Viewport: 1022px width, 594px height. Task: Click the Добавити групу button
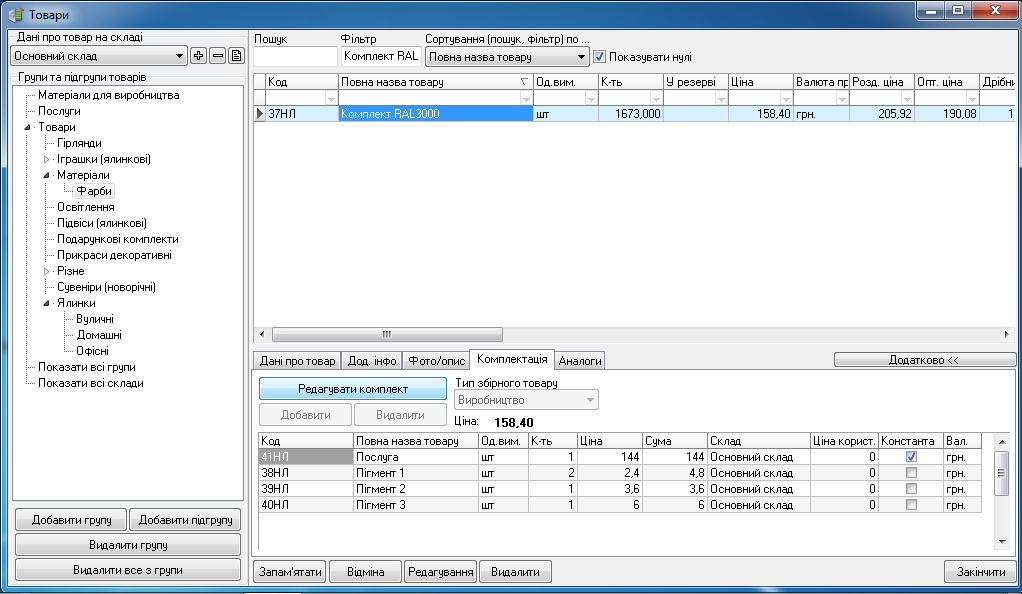pyautogui.click(x=70, y=519)
